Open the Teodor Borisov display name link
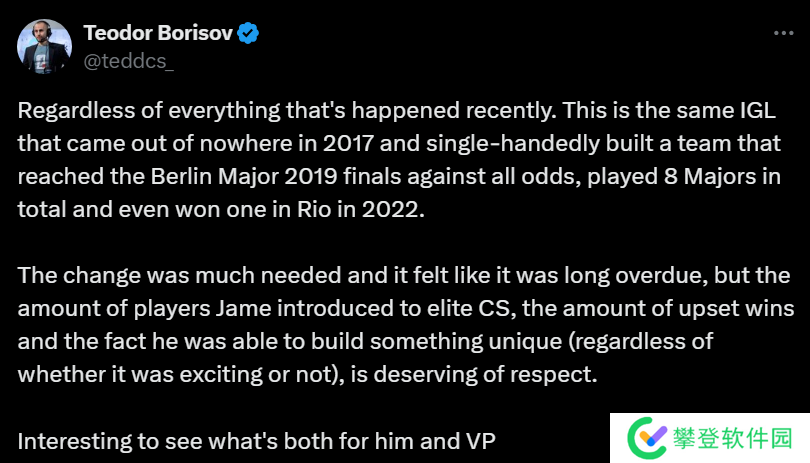 [x=158, y=33]
